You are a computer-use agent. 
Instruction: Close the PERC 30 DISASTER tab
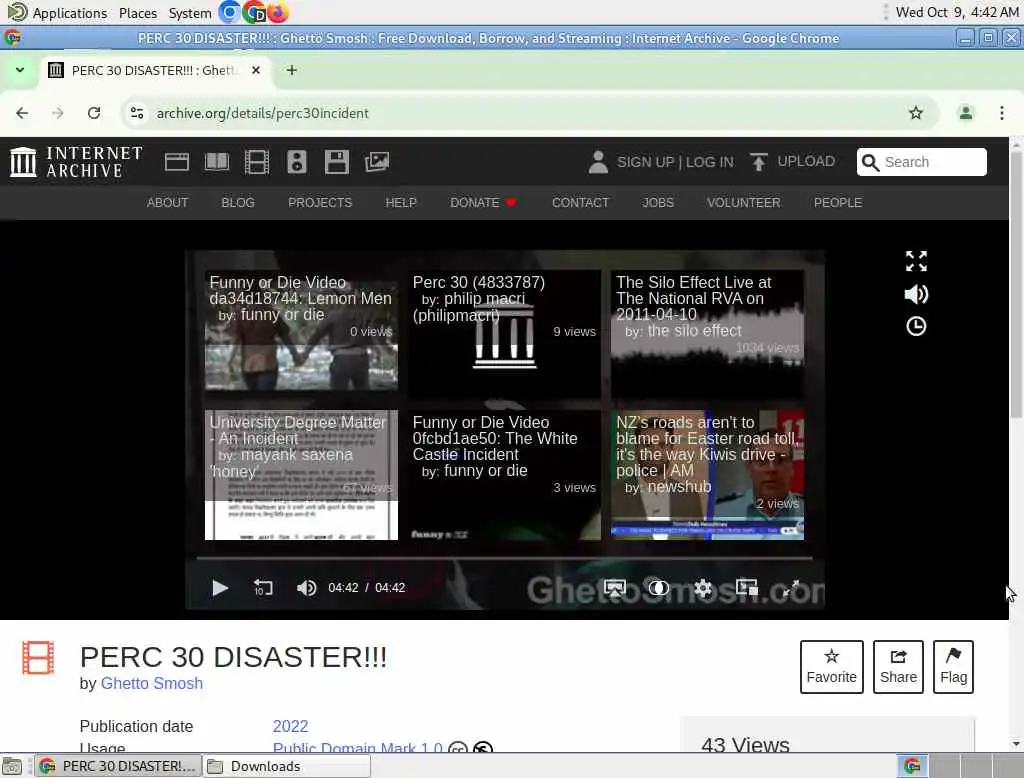pos(256,70)
